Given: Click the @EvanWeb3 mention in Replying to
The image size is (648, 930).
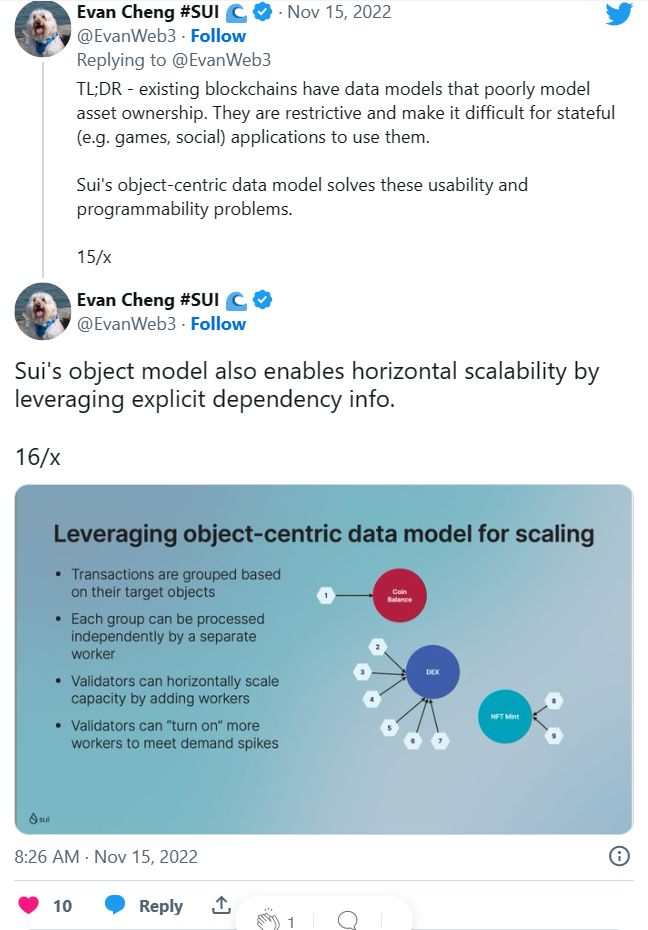Looking at the screenshot, I should [x=224, y=60].
